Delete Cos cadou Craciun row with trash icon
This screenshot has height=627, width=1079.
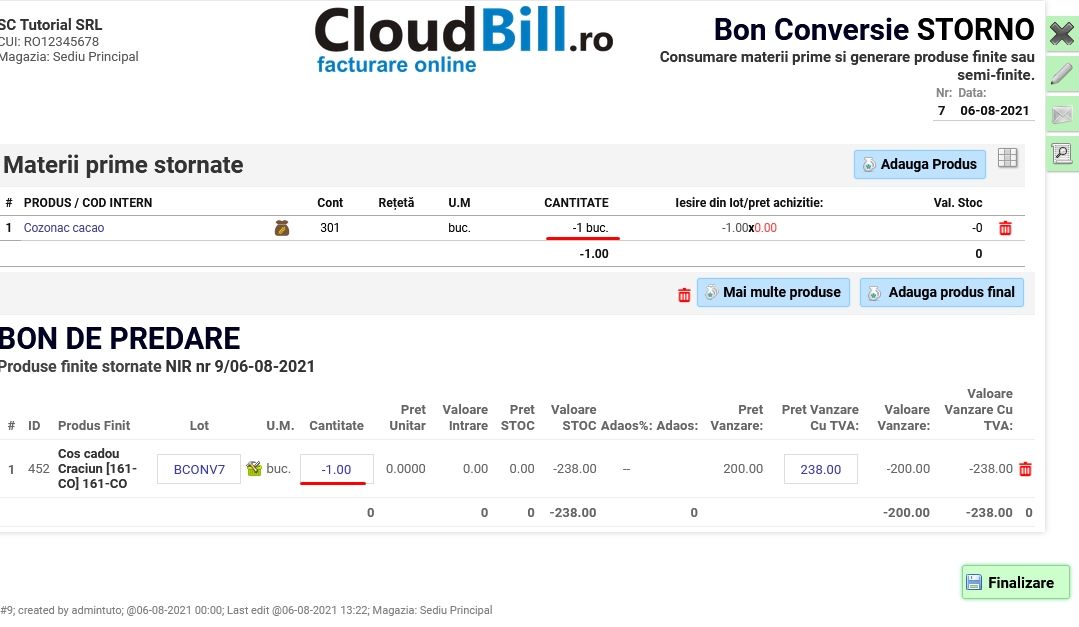[1025, 469]
